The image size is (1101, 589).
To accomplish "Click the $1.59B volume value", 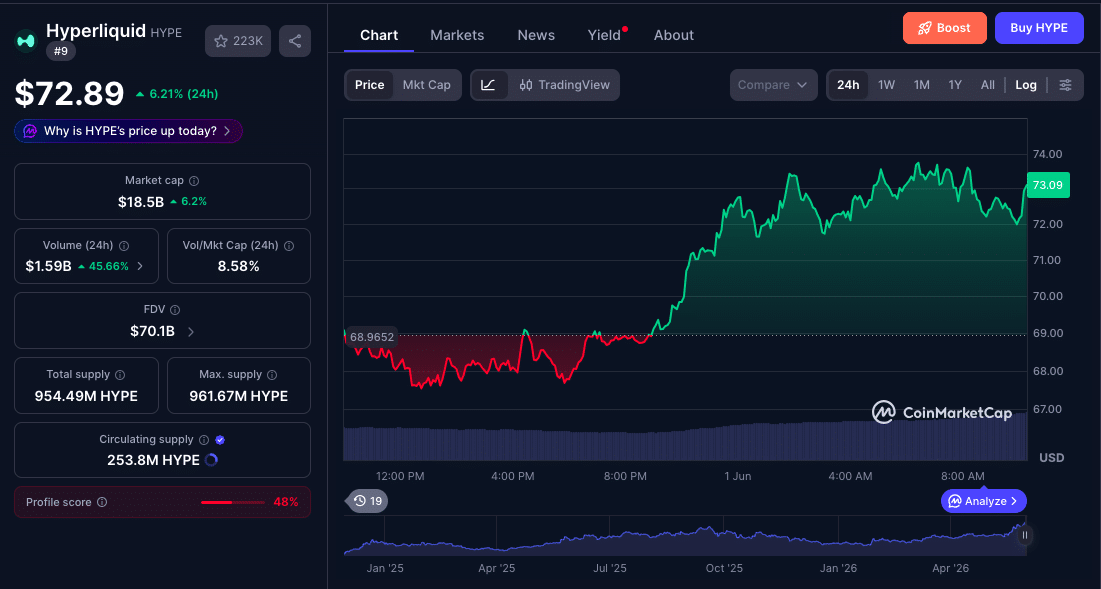I will coord(48,266).
